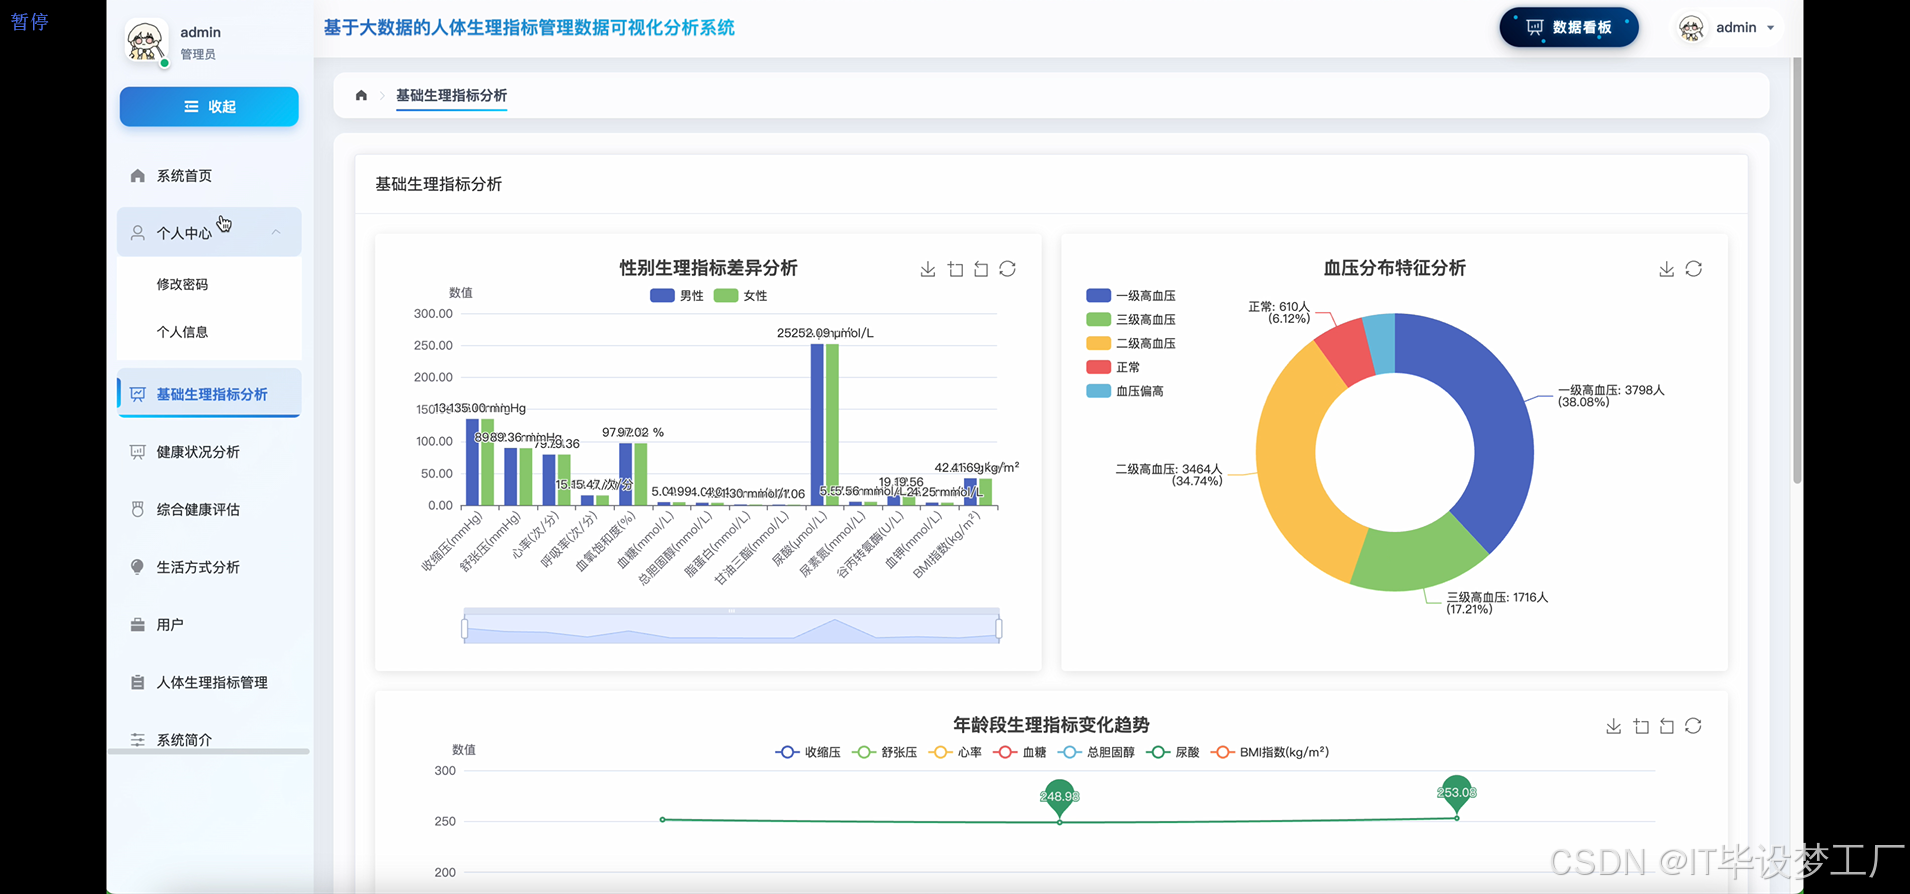The image size is (1910, 894).
Task: Enable area zoom on age trend chart
Action: (1641, 726)
